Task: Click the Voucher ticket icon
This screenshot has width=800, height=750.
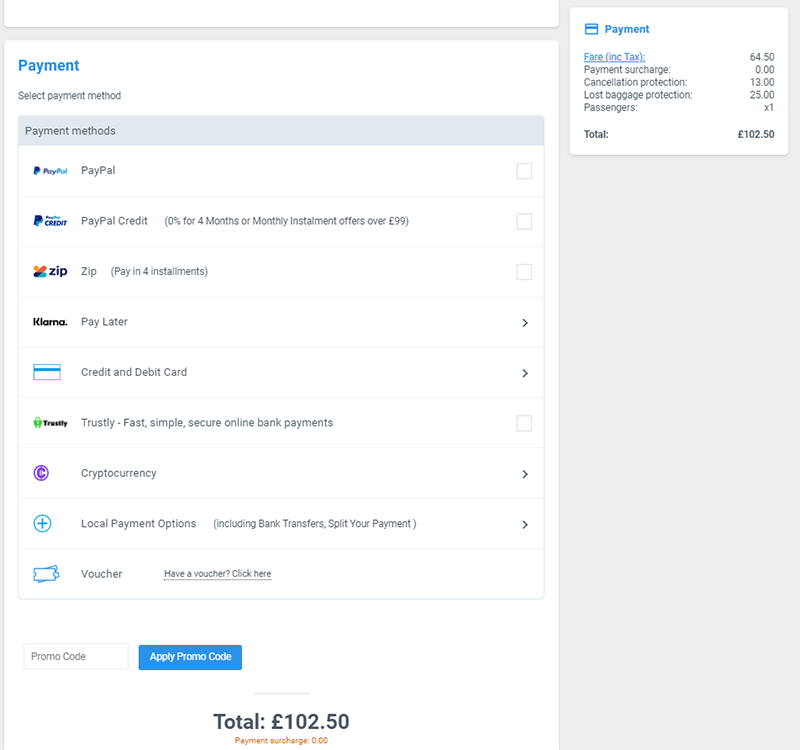Action: click(x=46, y=574)
